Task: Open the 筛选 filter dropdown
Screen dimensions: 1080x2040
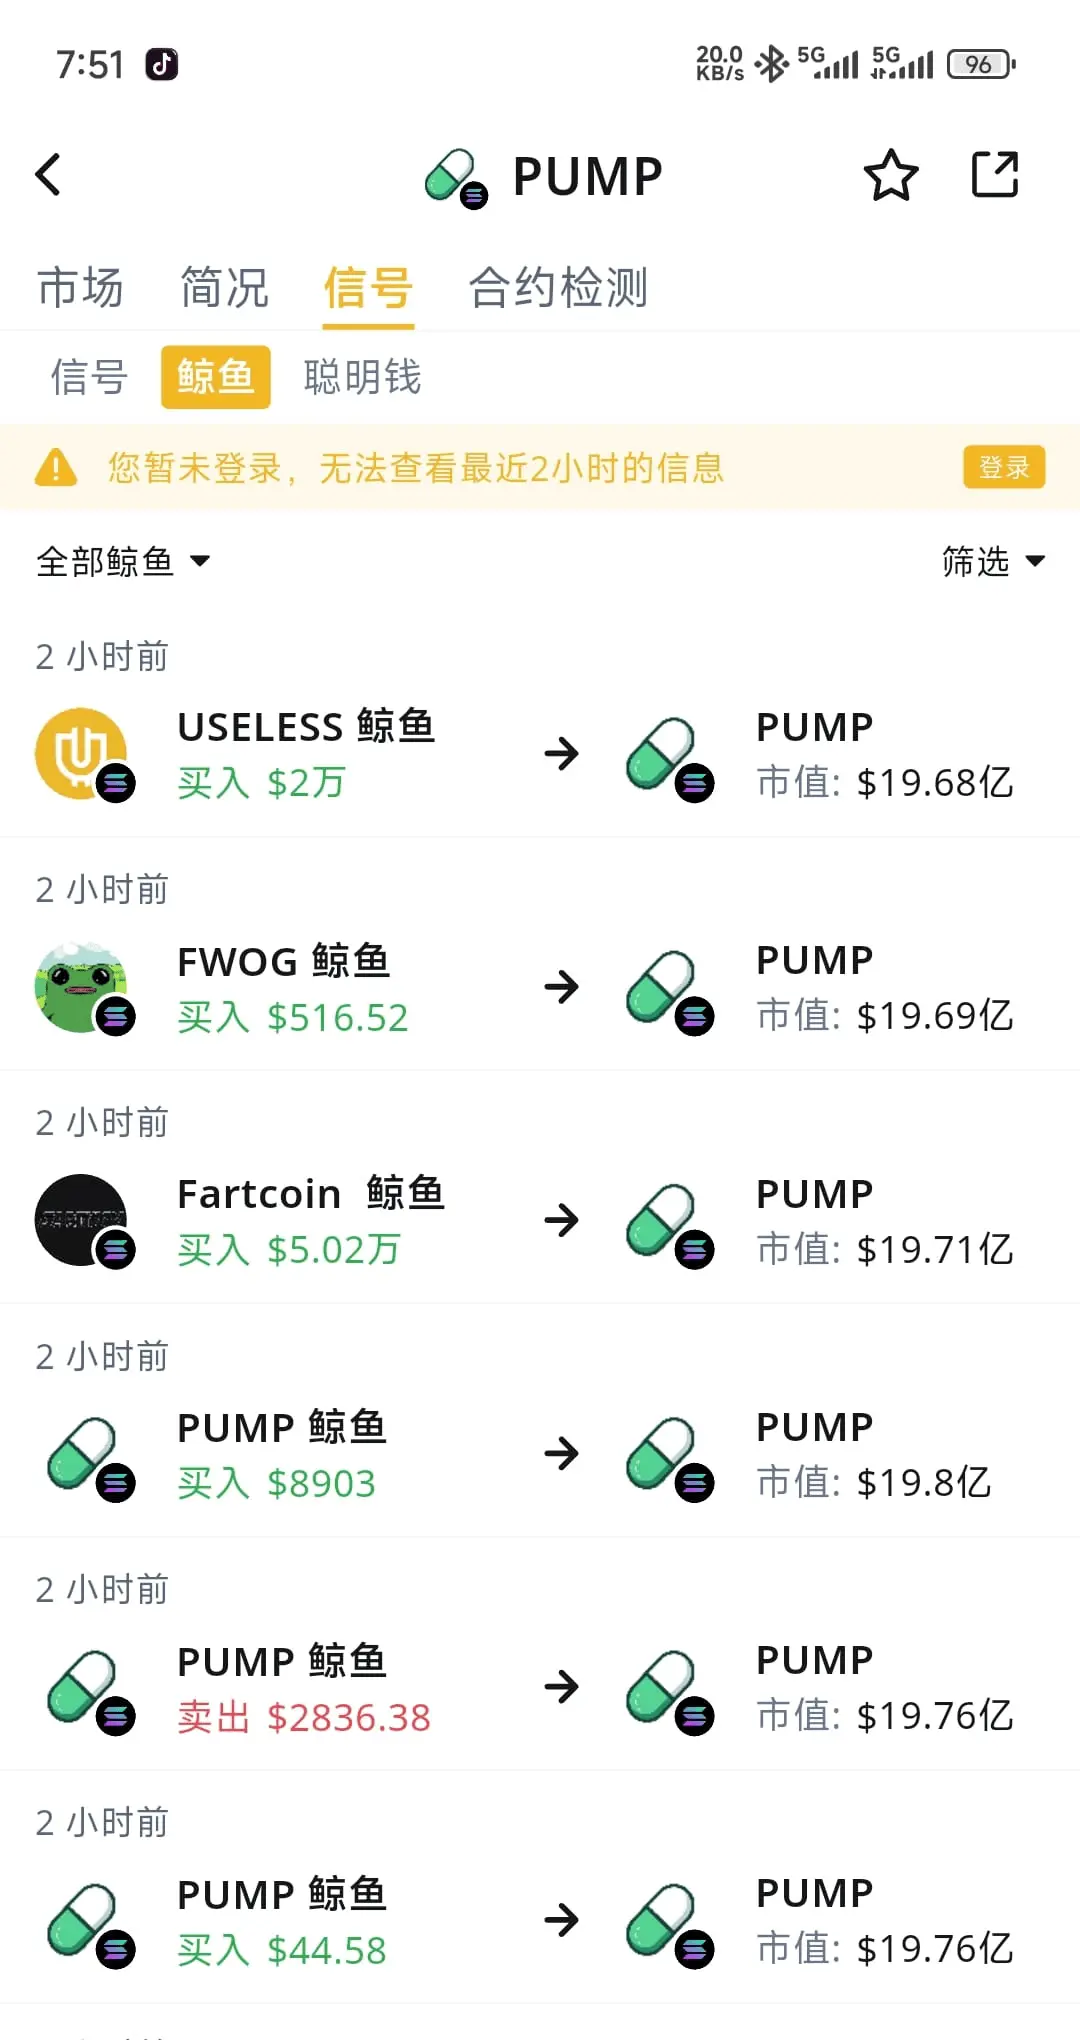Action: [x=993, y=561]
